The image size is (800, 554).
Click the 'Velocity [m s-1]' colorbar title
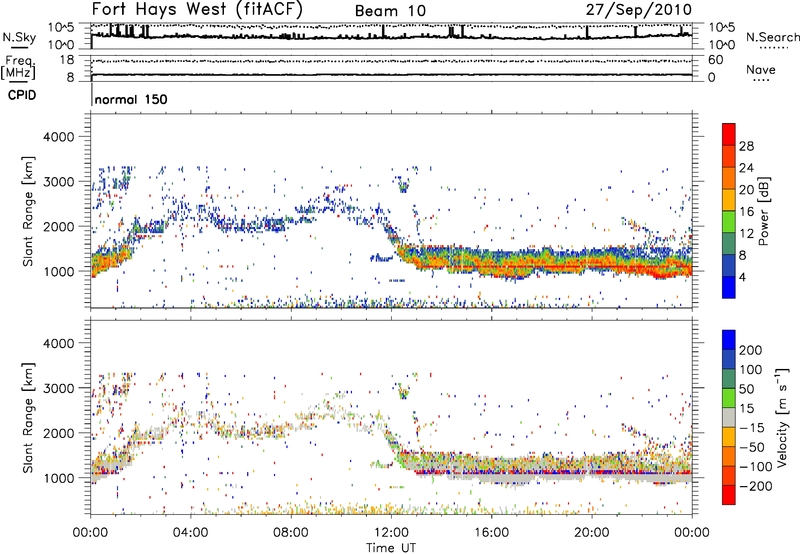pyautogui.click(x=782, y=418)
